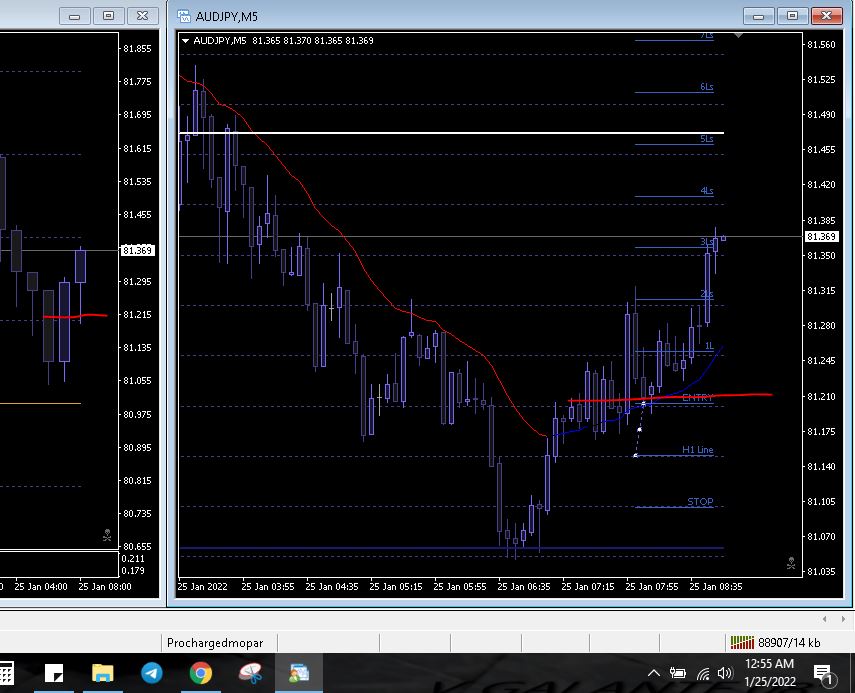Click the 25 Jan 2022 date label on time axis
This screenshot has height=693, width=855.
pos(202,587)
